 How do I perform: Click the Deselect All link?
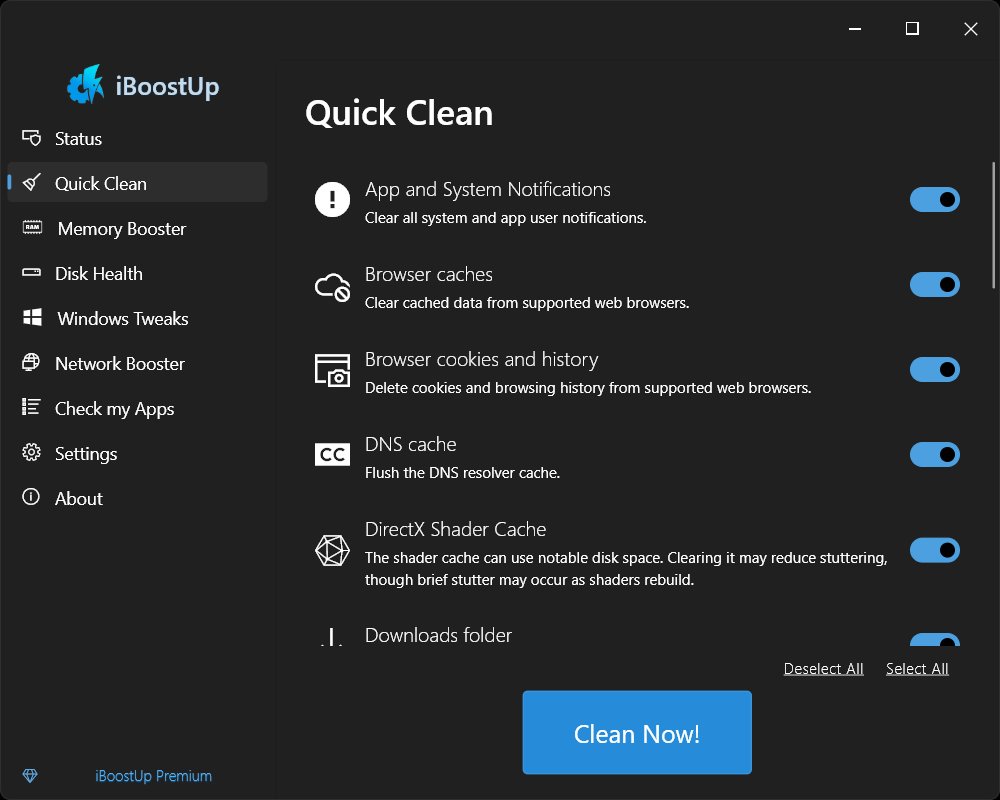click(823, 669)
